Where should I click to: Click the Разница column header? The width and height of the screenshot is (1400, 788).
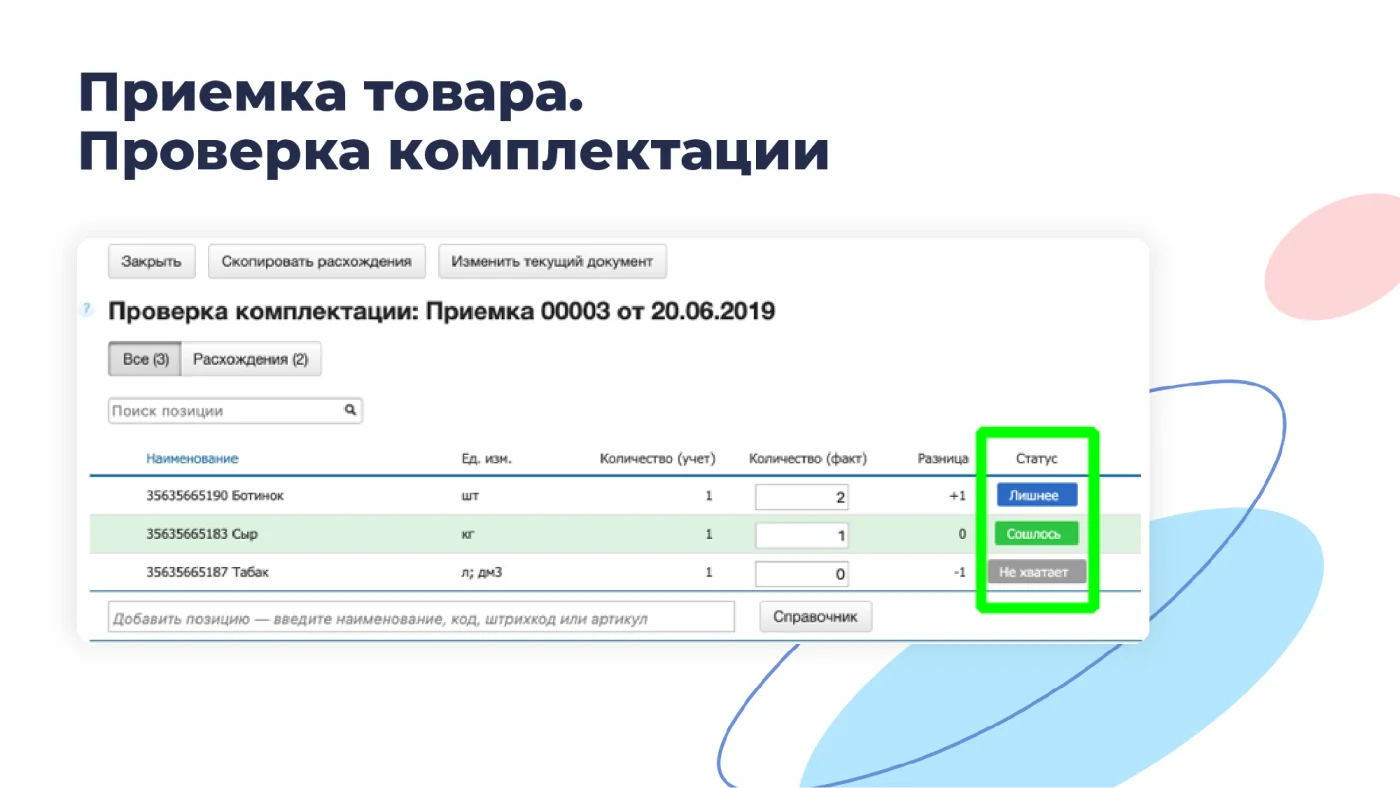point(943,459)
